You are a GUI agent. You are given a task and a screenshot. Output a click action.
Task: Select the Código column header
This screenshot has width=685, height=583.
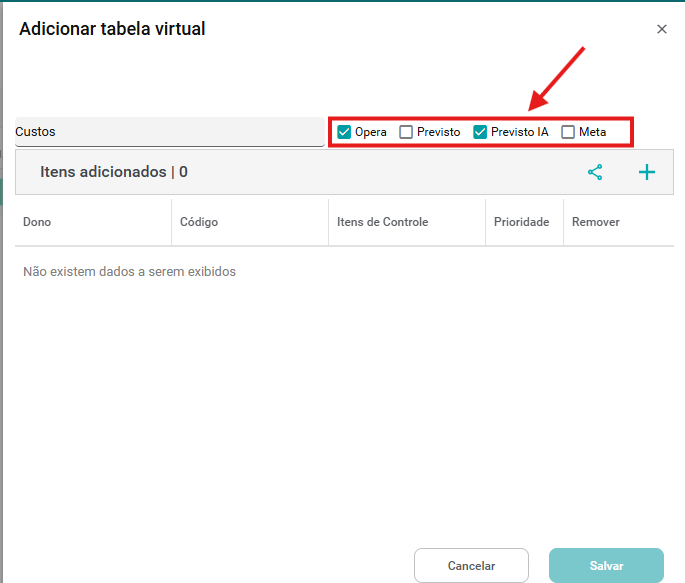tap(199, 222)
